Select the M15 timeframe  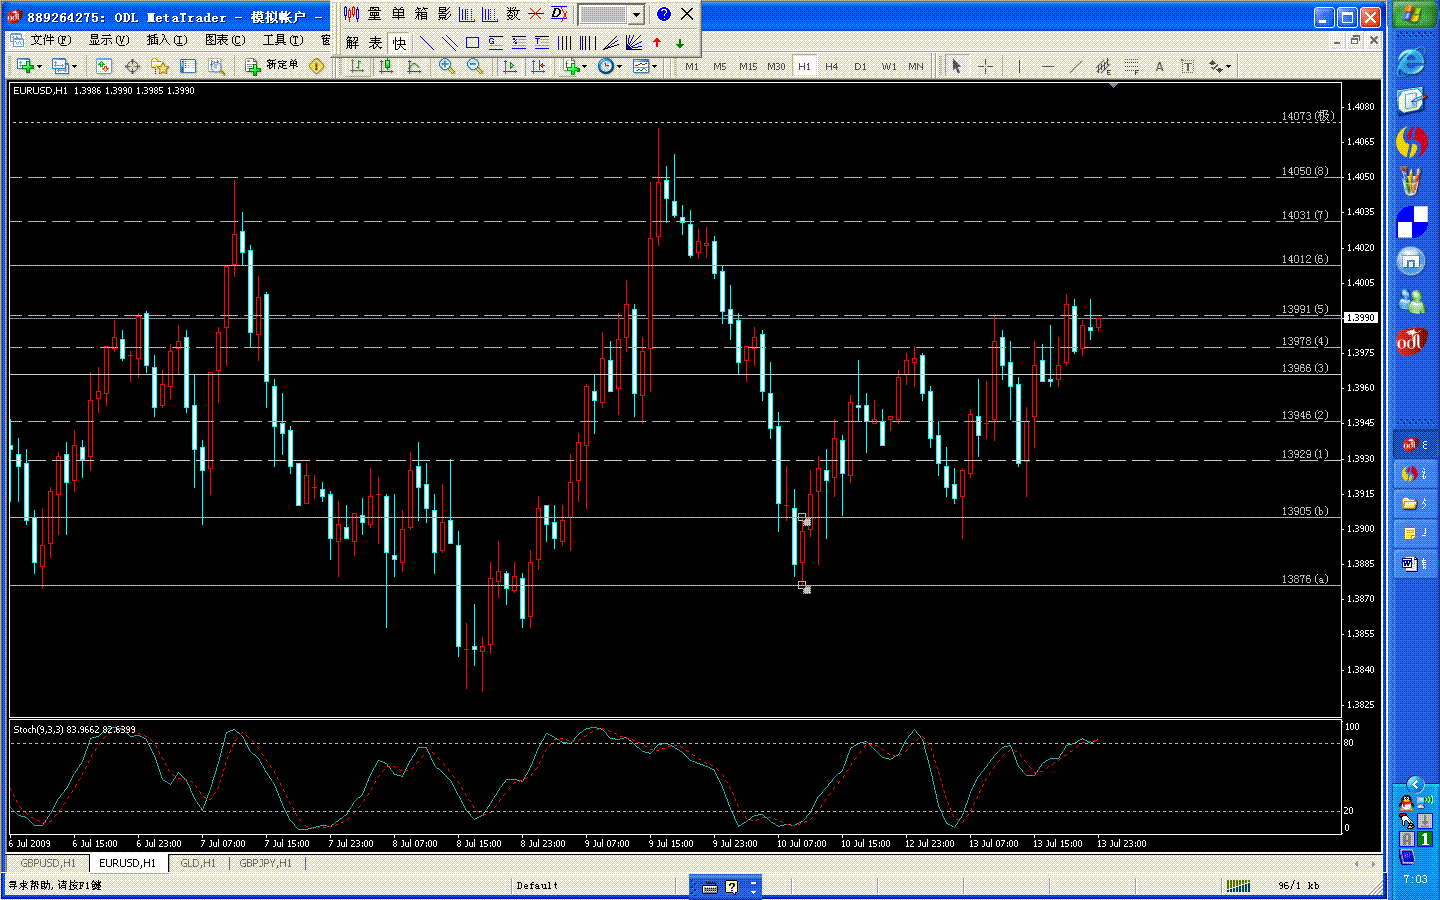[x=748, y=66]
